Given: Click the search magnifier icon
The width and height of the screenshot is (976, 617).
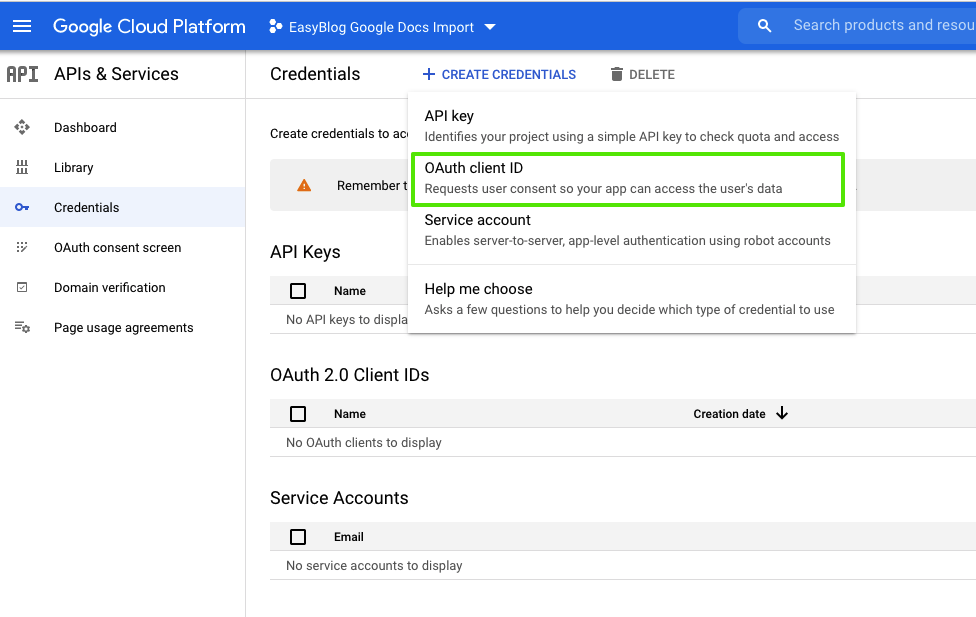Looking at the screenshot, I should pyautogui.click(x=764, y=26).
